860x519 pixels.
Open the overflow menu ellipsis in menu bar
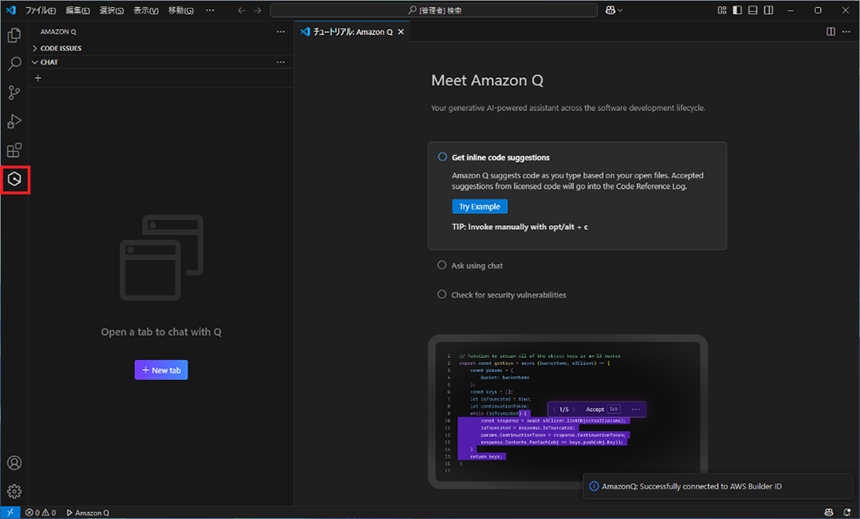[210, 10]
